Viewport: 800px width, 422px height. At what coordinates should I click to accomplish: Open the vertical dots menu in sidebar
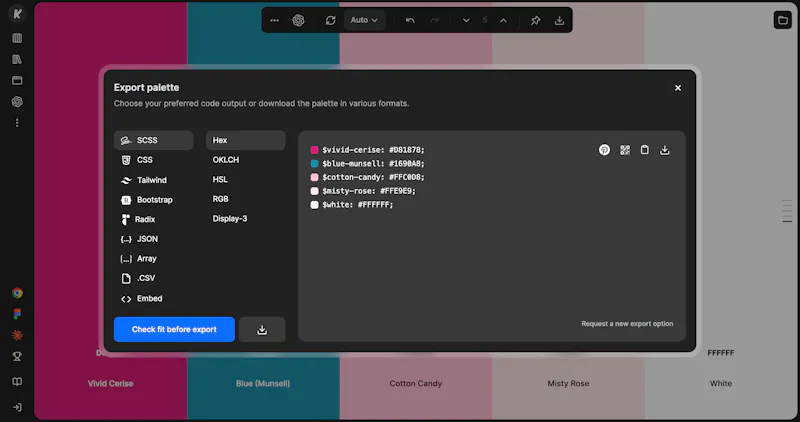coord(17,123)
